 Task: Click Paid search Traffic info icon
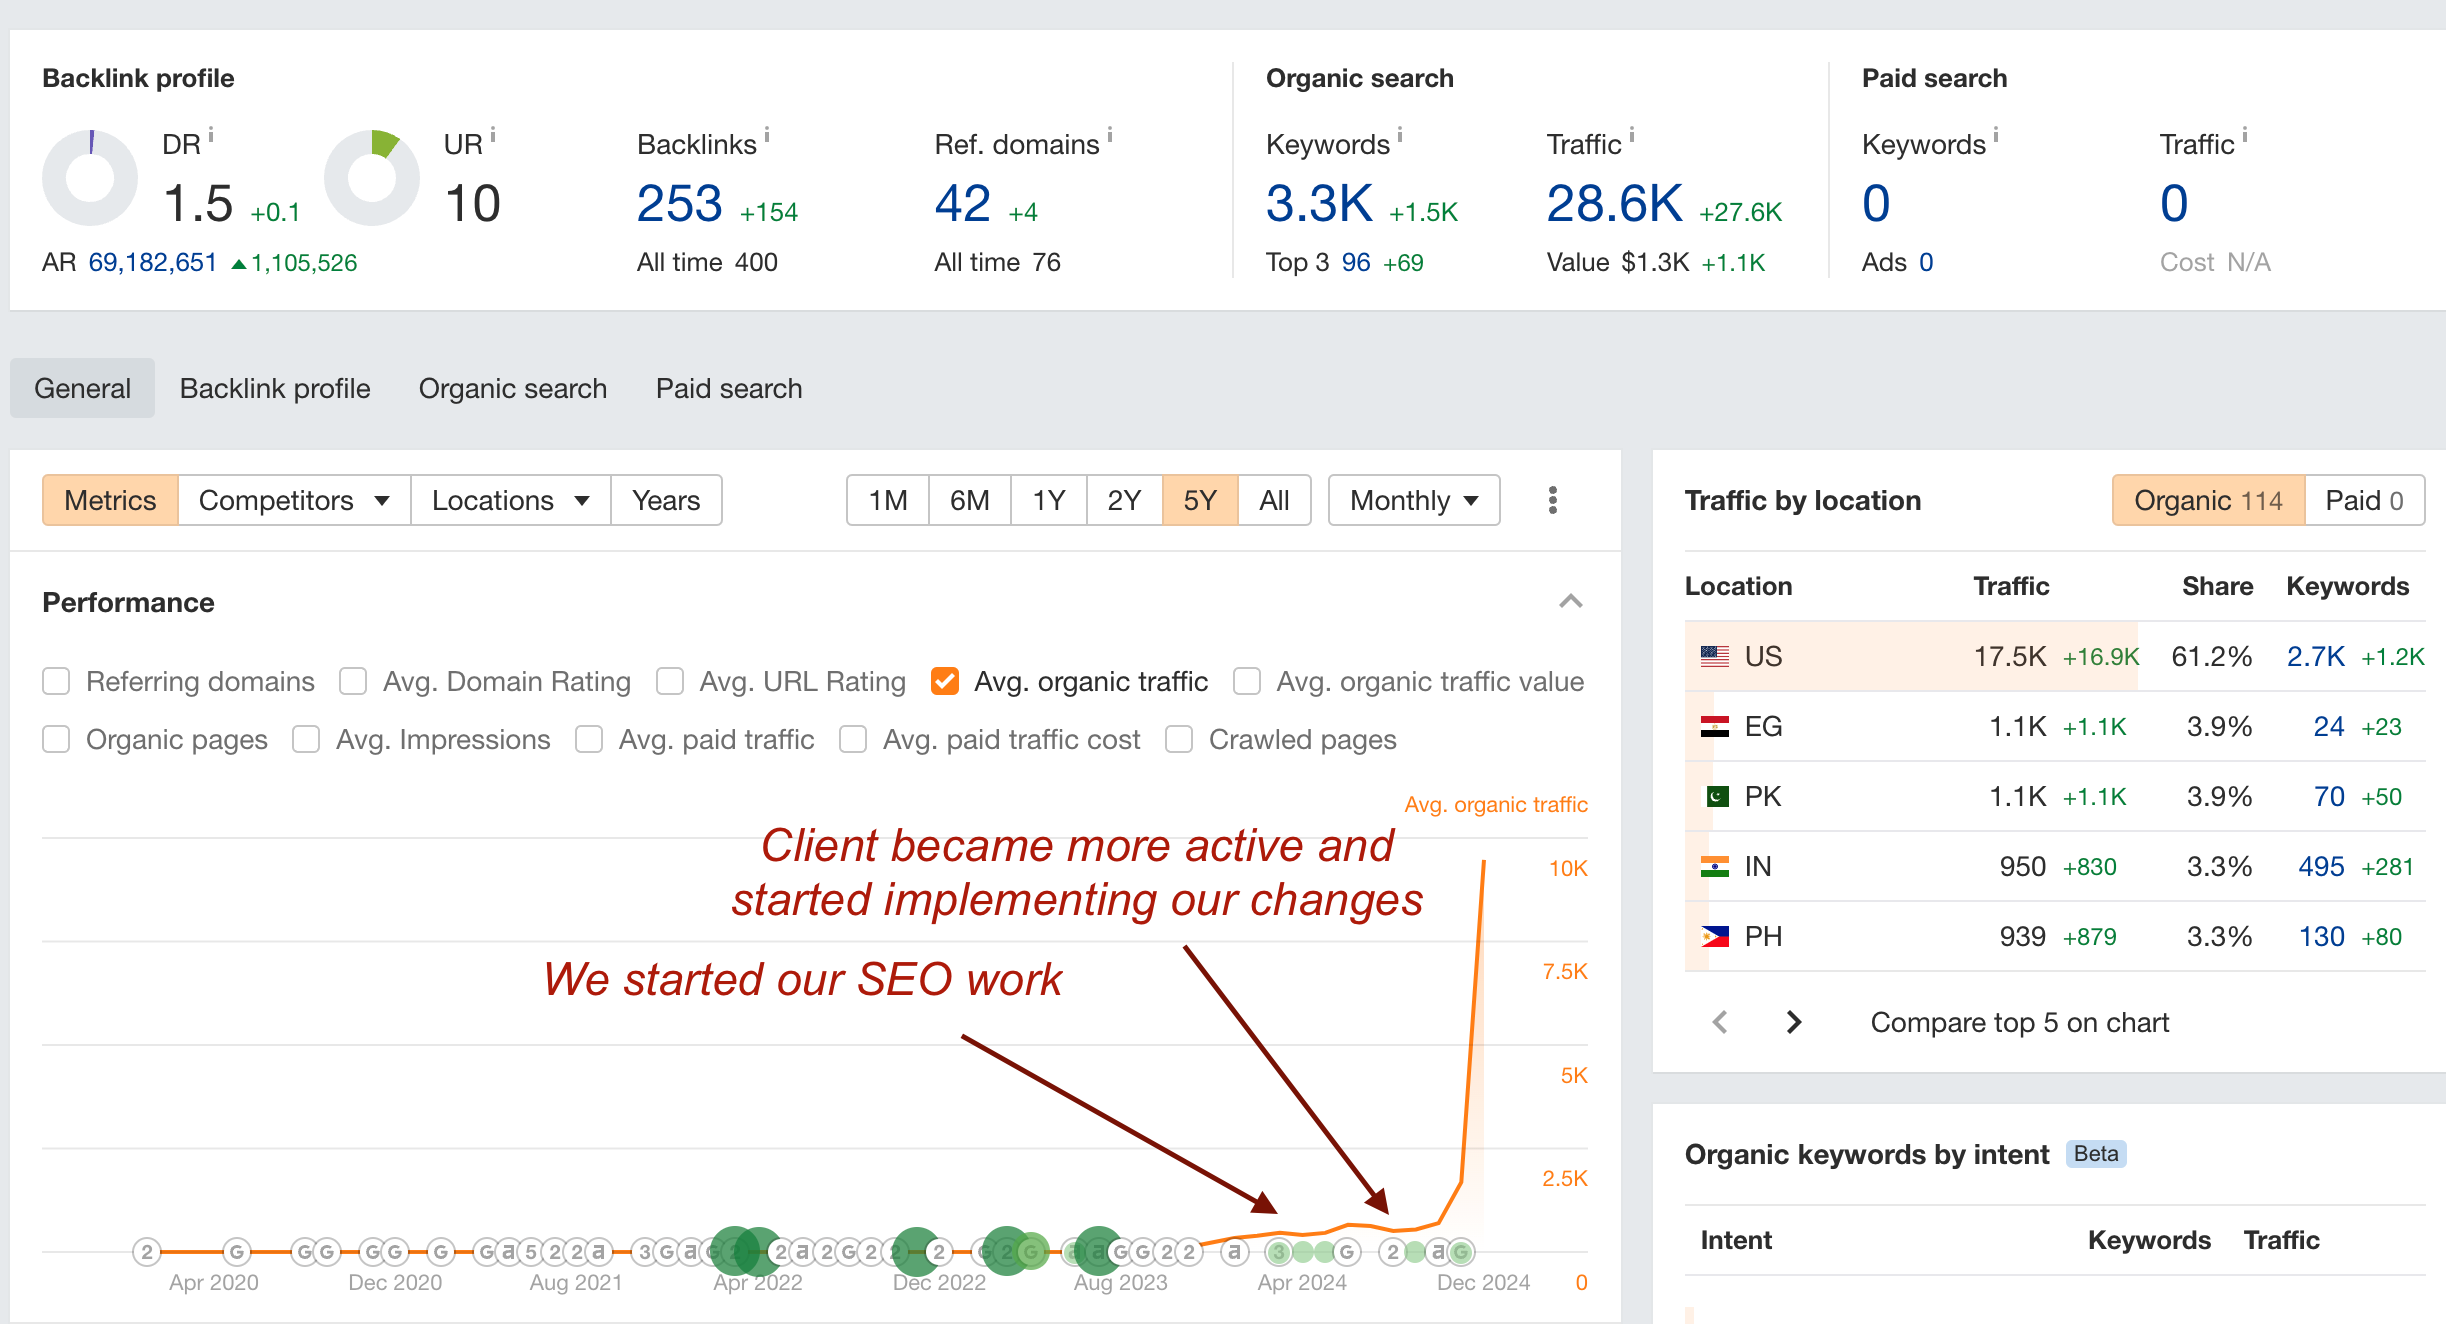pyautogui.click(x=2245, y=135)
